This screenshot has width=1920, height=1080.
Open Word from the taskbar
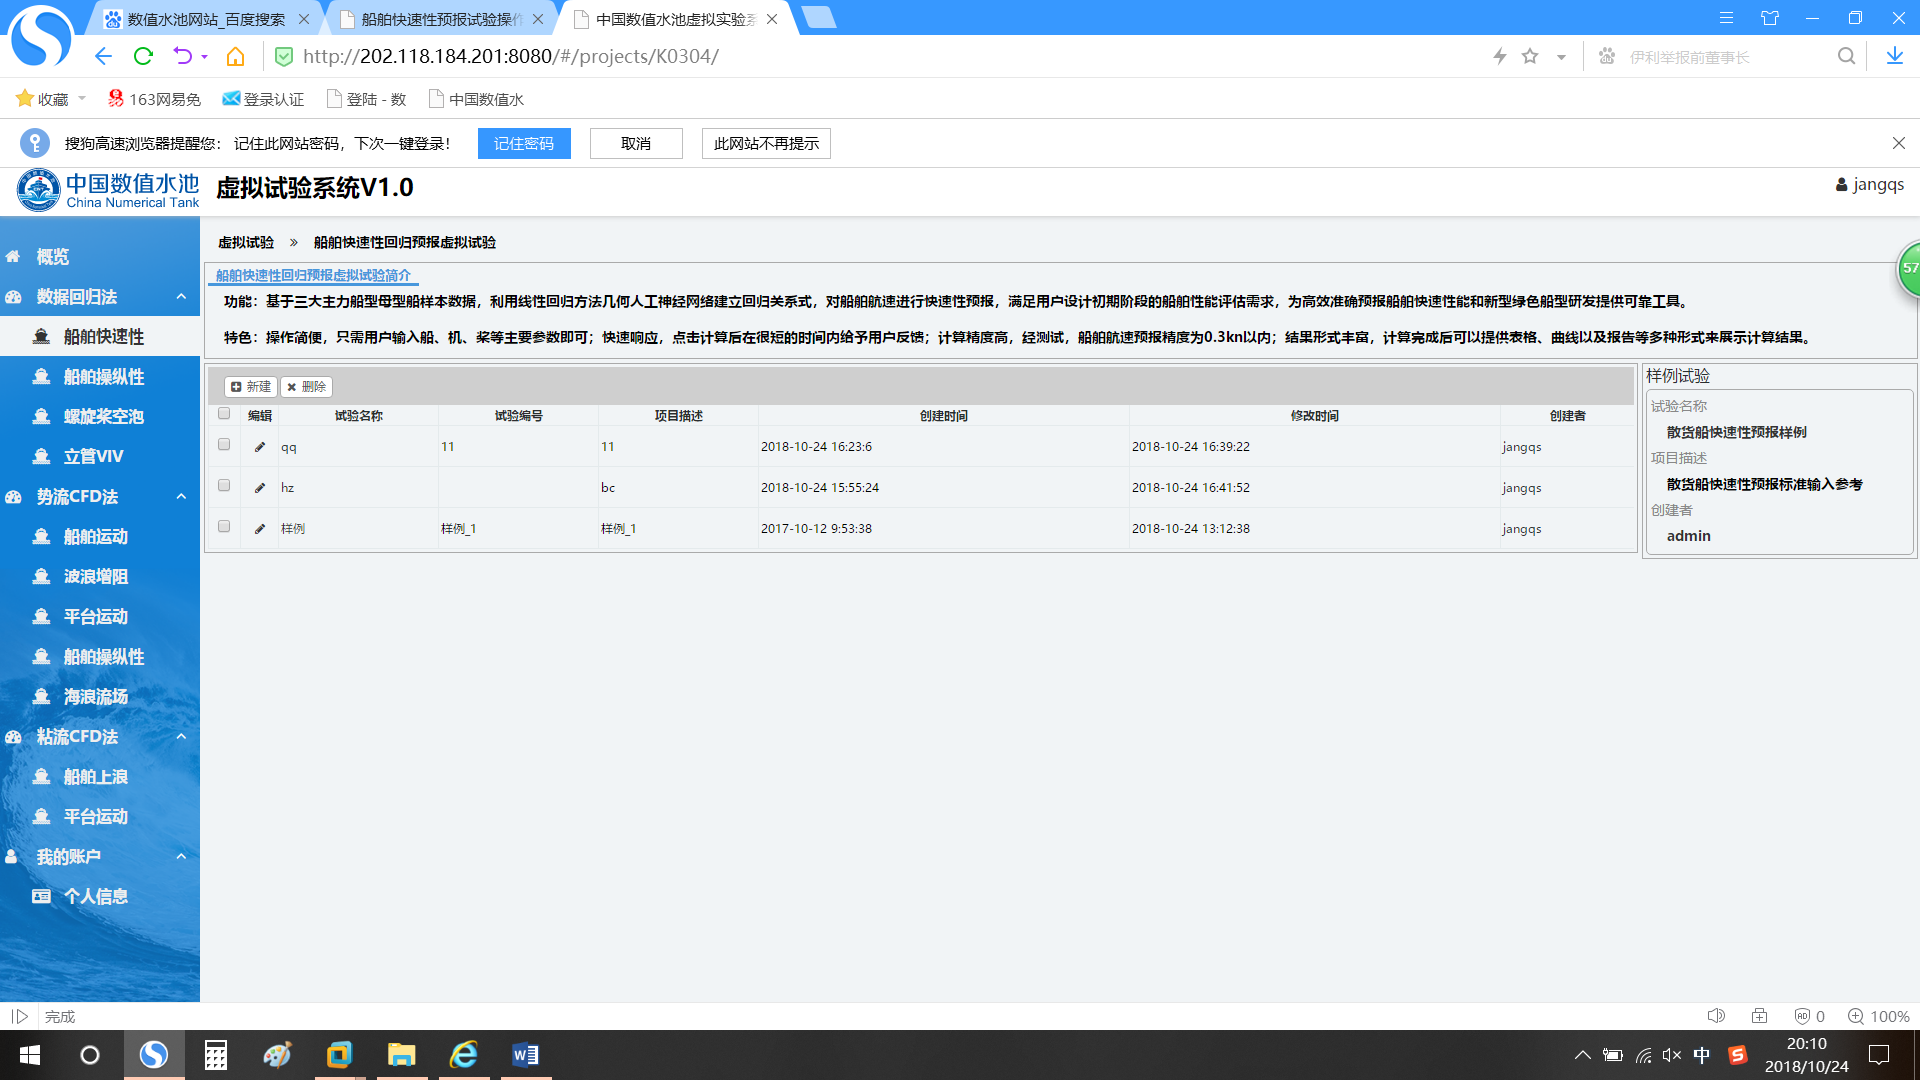coord(525,1055)
